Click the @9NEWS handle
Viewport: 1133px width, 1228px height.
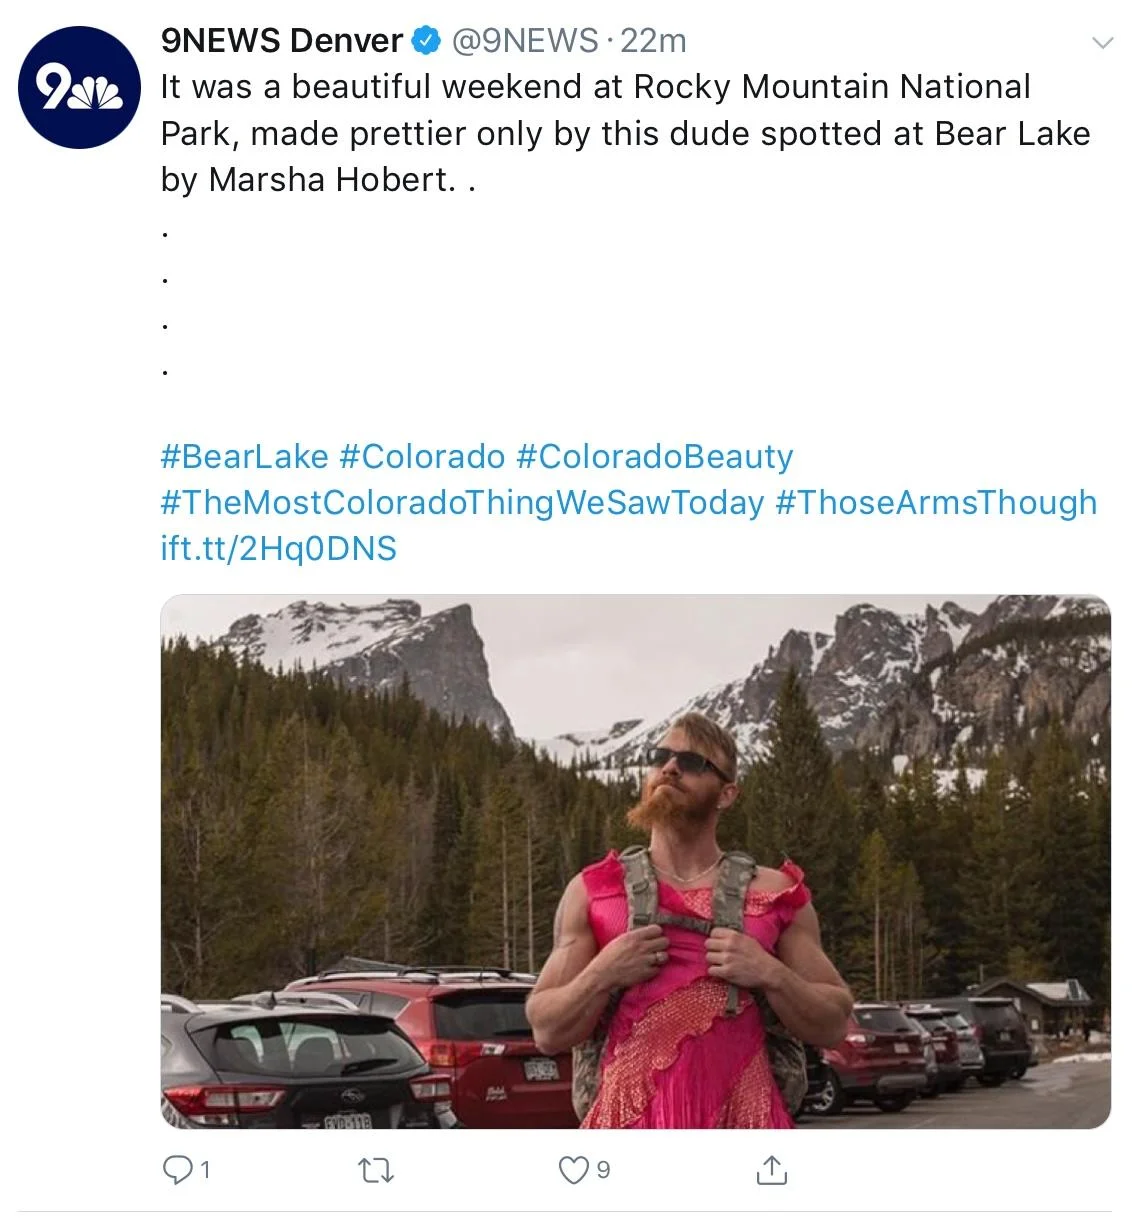click(x=525, y=41)
